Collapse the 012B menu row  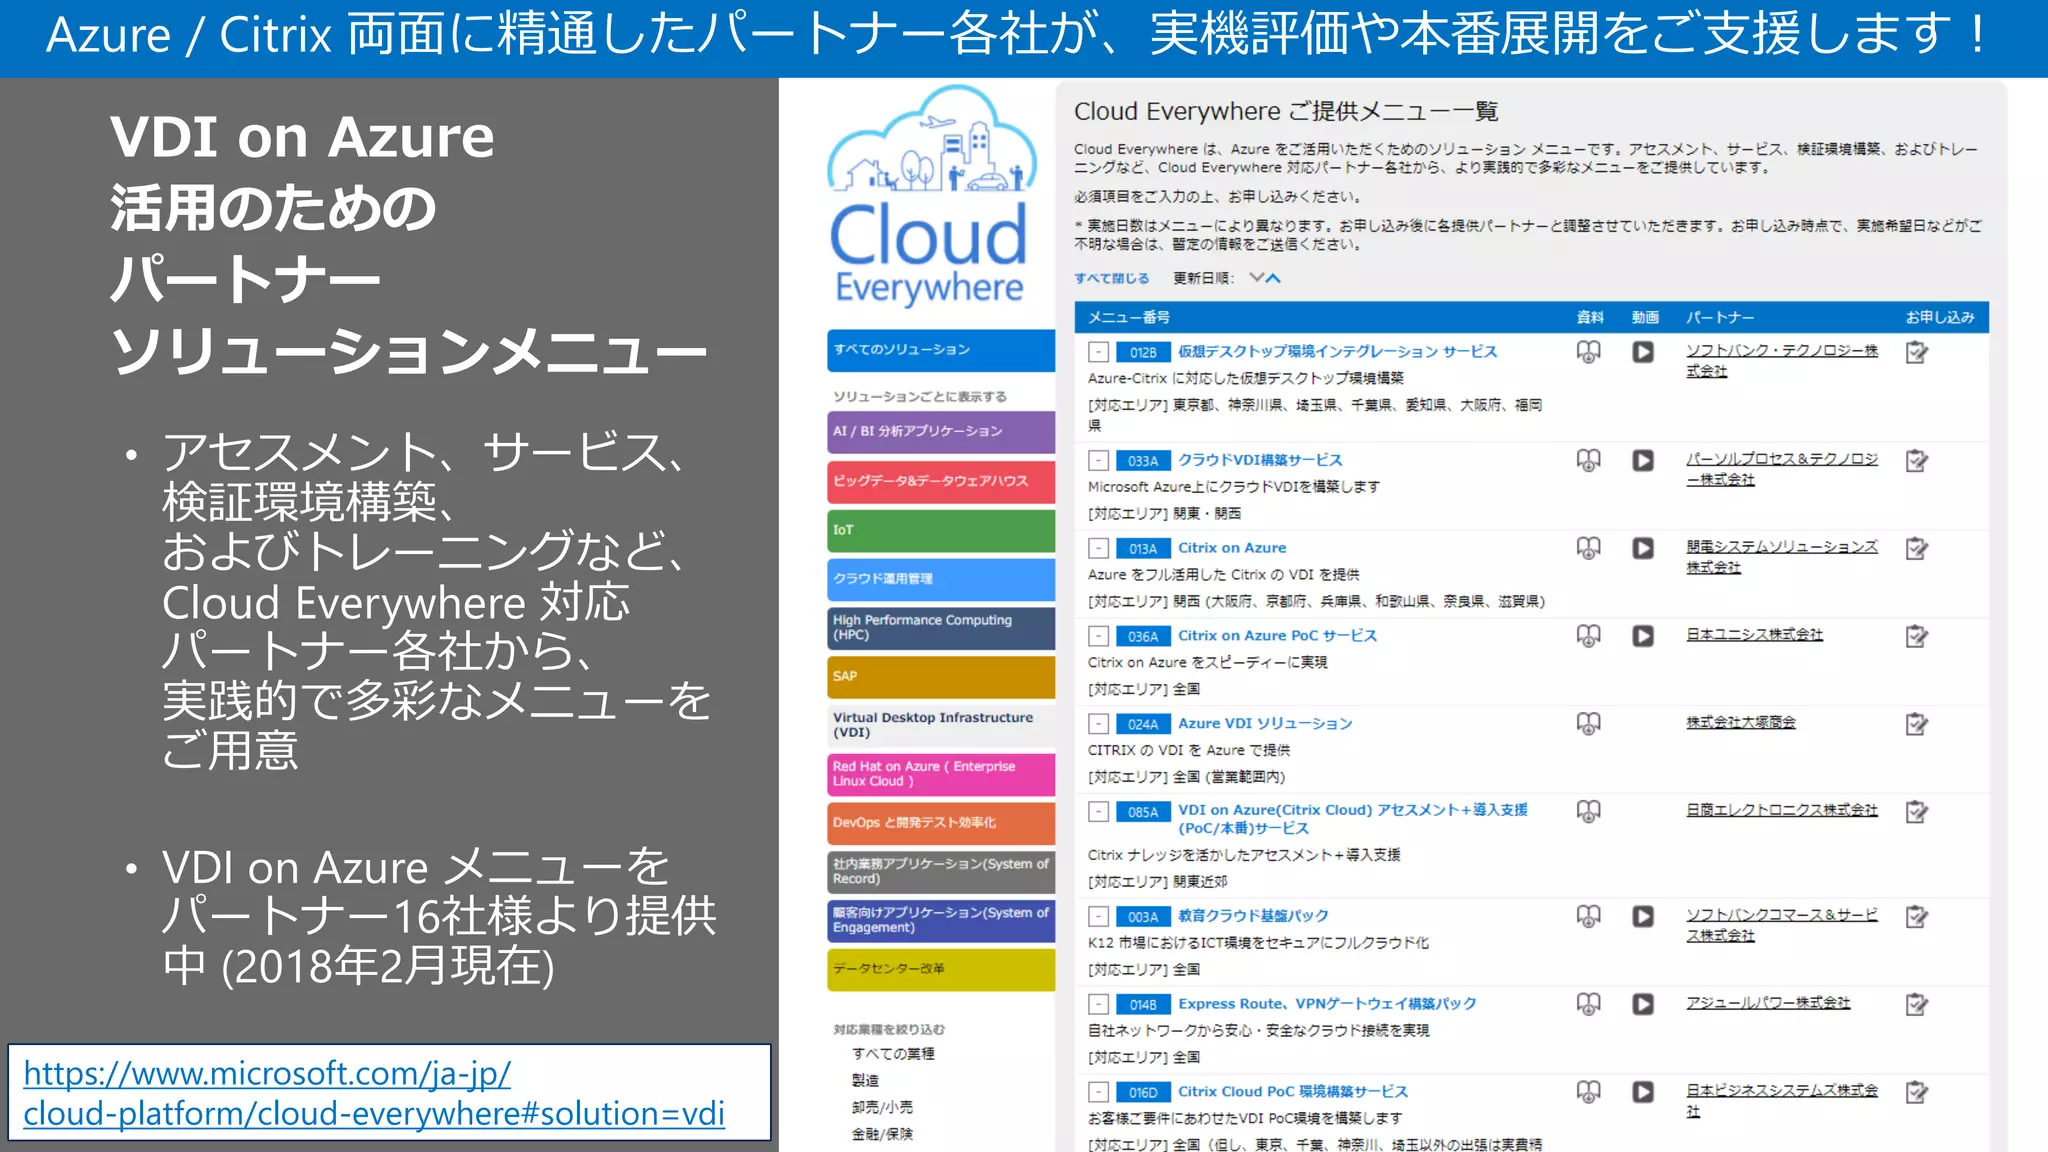coord(1099,352)
